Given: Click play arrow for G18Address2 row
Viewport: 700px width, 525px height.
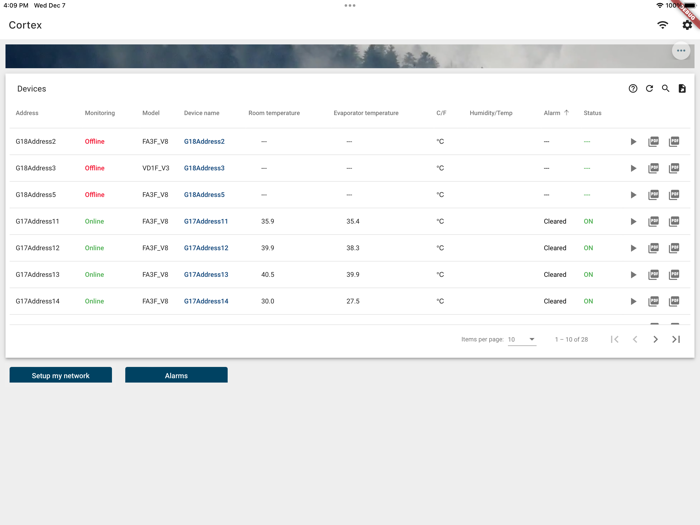Looking at the screenshot, I should tap(633, 142).
